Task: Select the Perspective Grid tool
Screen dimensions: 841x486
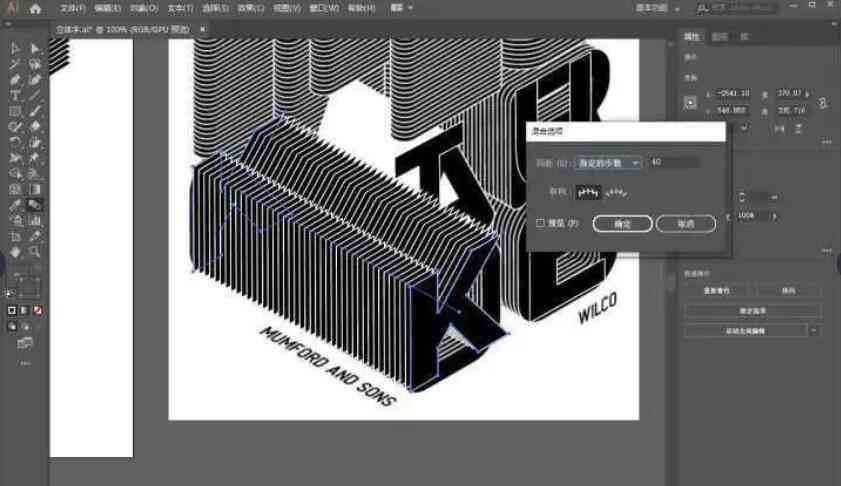Action: 35,173
